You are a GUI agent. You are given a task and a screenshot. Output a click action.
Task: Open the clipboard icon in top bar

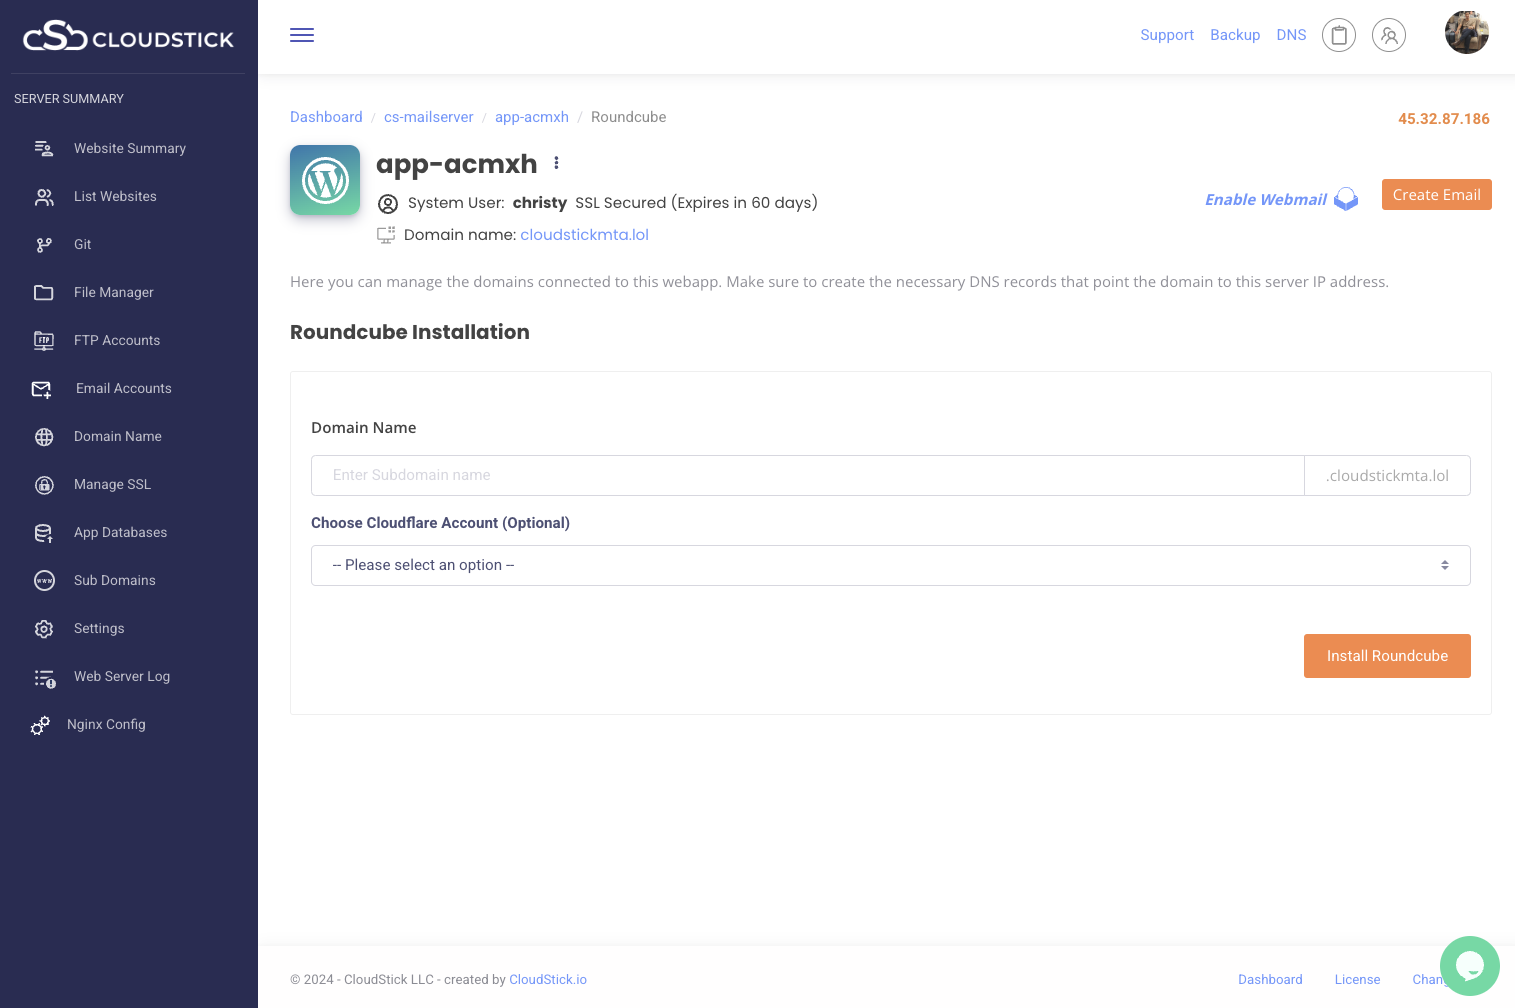(1338, 34)
